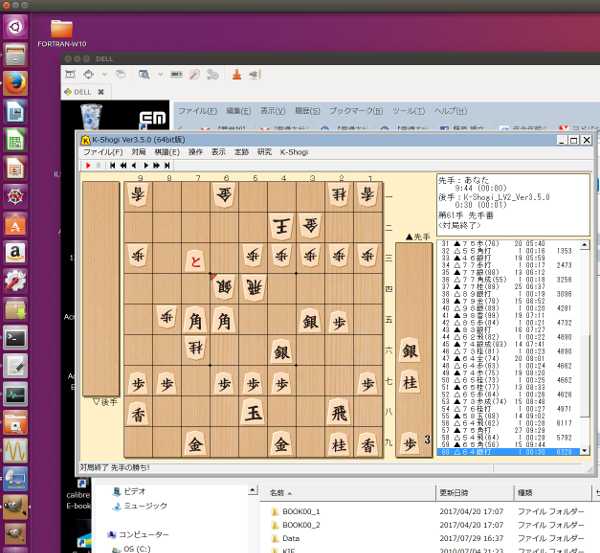600x553 pixels.
Task: Select the 歩 pawn in 先手 piece stand
Action: [410, 444]
